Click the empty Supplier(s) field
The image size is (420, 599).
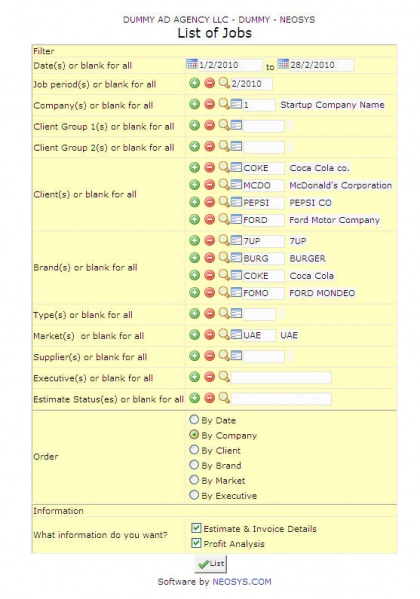[x=264, y=356]
